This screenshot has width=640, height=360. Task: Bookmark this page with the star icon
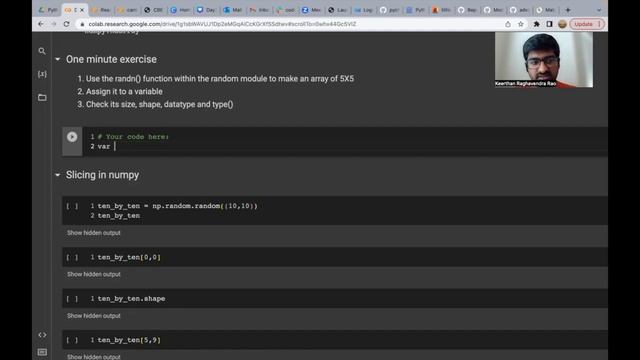(x=520, y=24)
